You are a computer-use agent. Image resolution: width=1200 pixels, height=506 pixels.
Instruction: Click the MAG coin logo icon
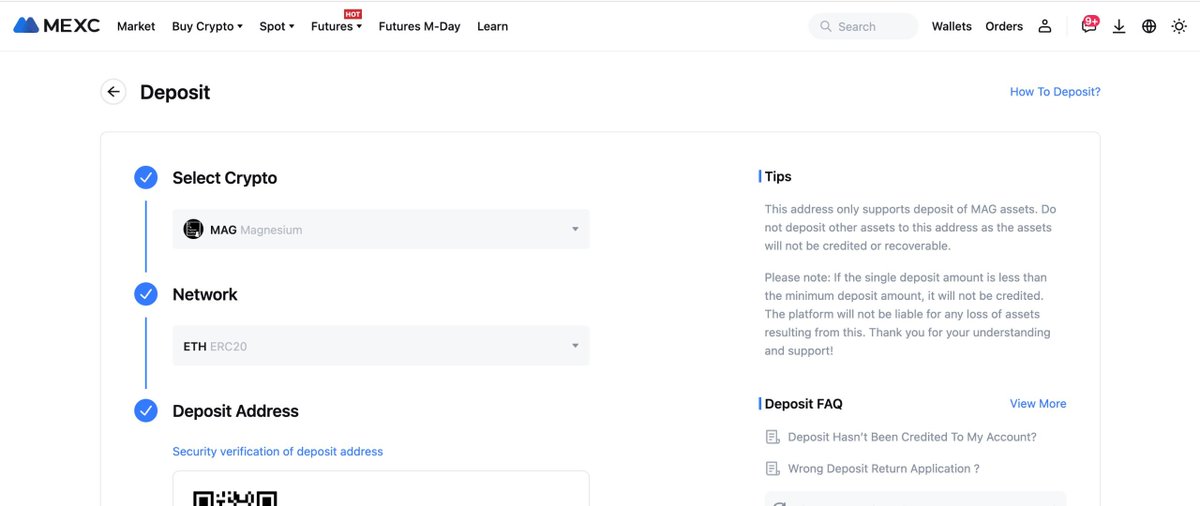[x=193, y=229]
